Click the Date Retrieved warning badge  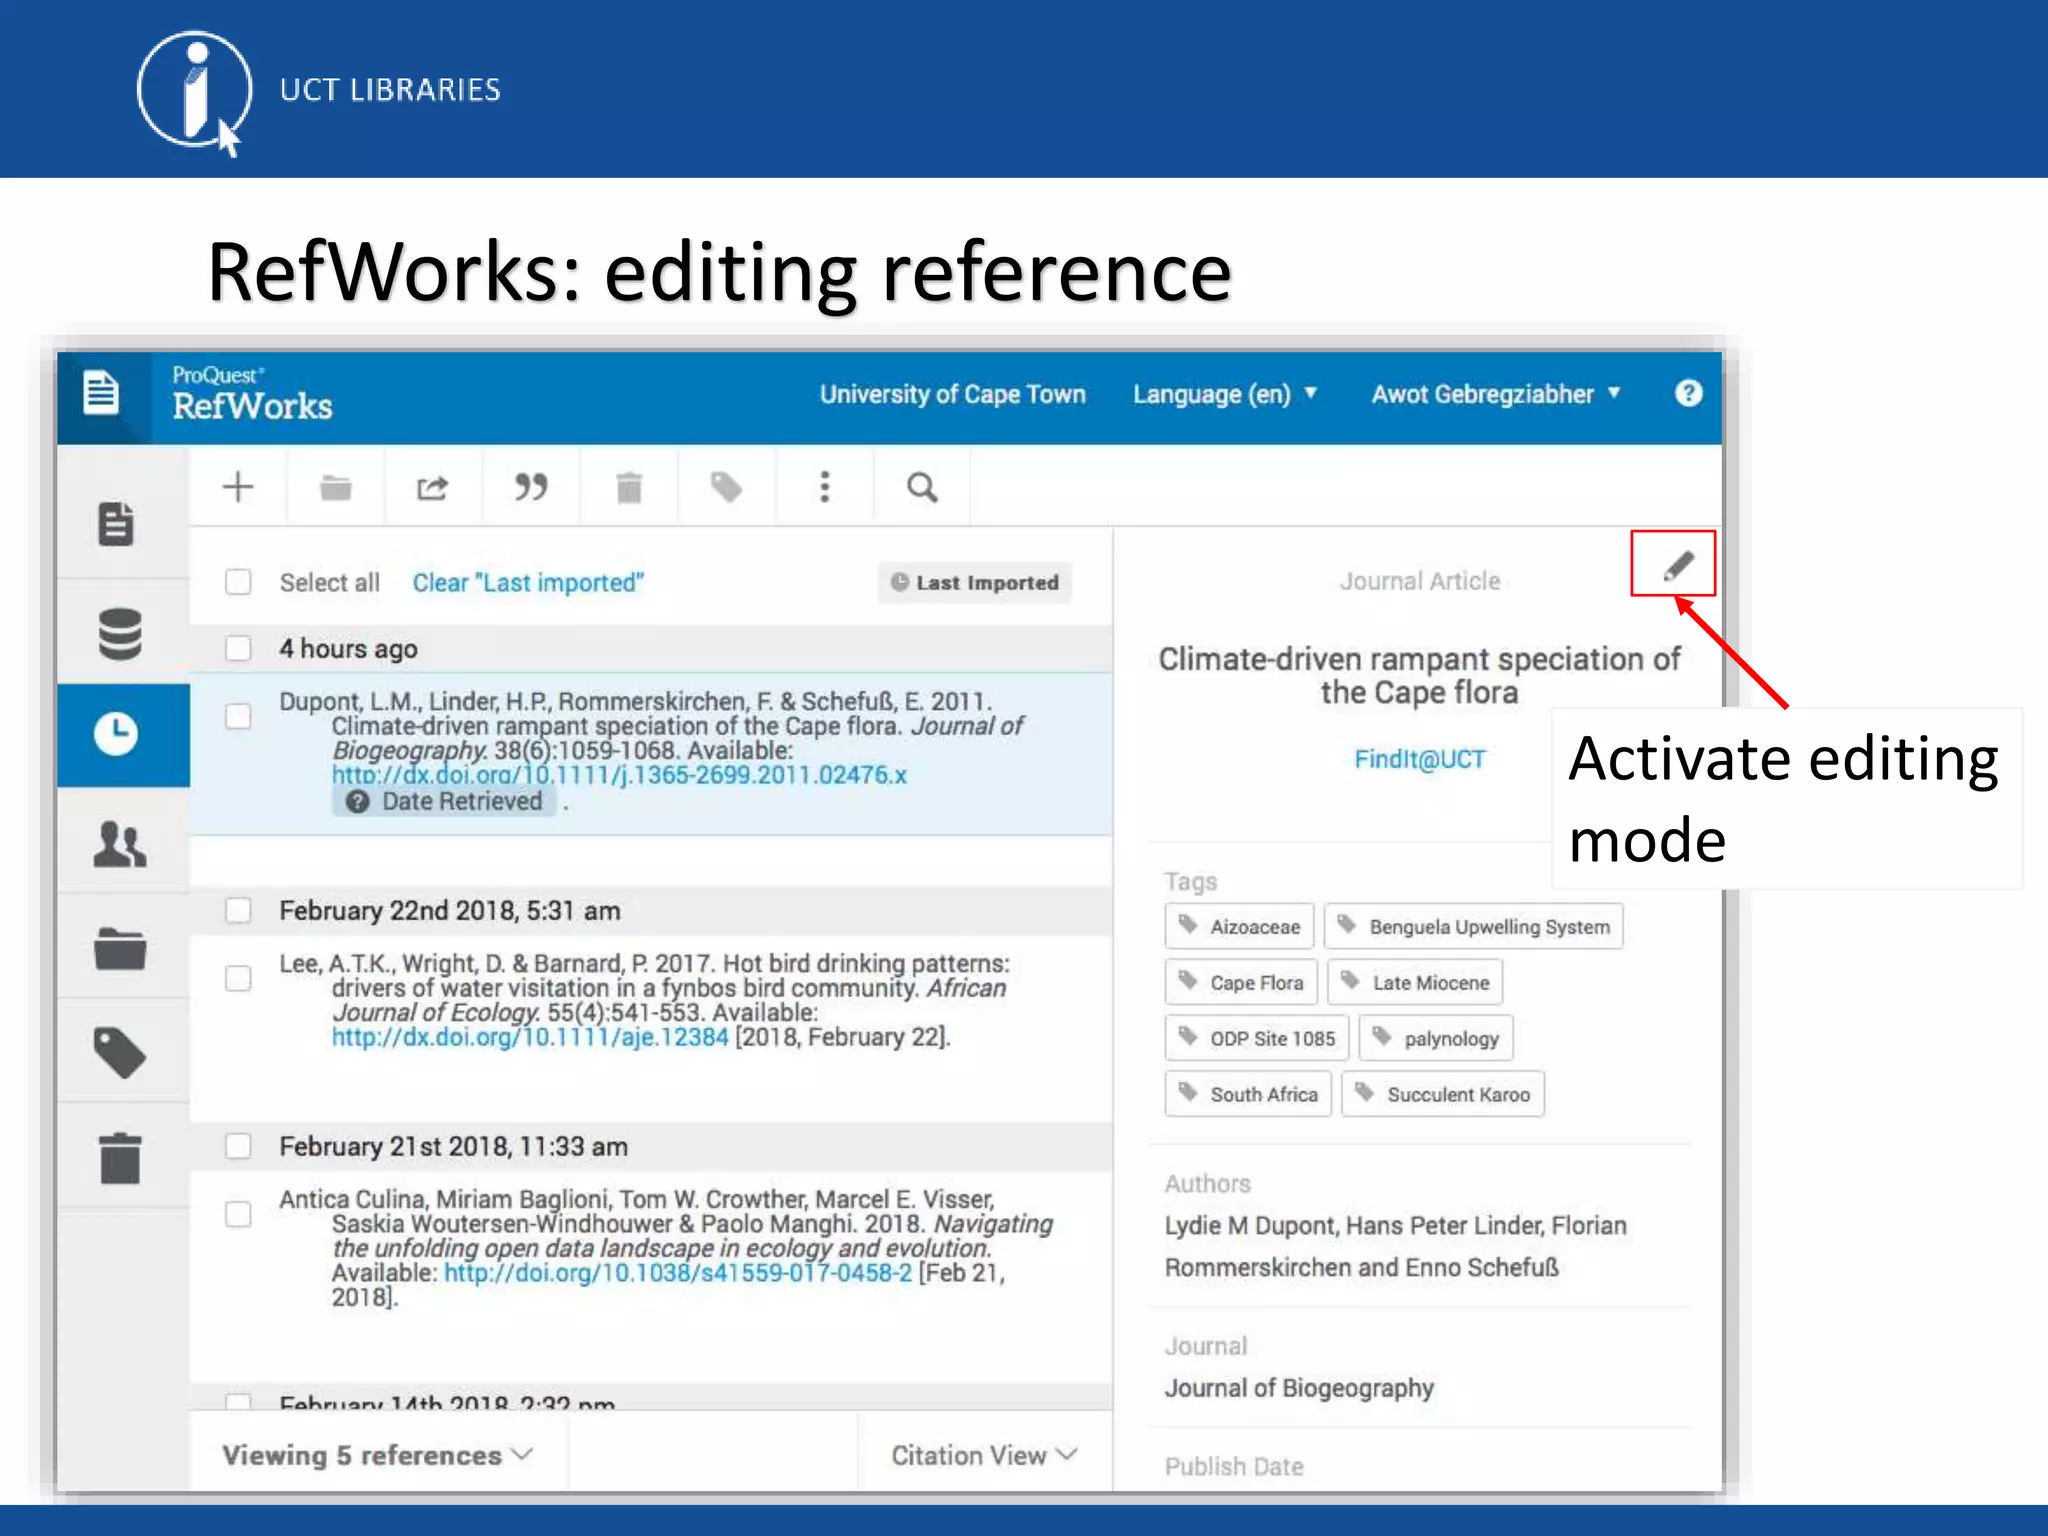pos(445,802)
